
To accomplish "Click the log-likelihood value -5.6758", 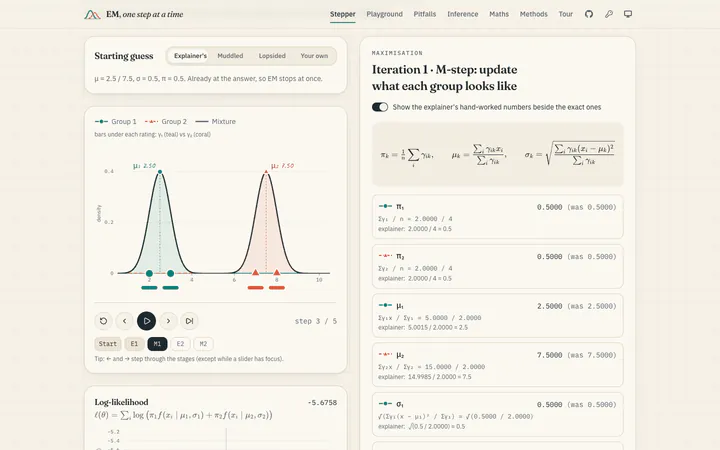I will click(322, 403).
